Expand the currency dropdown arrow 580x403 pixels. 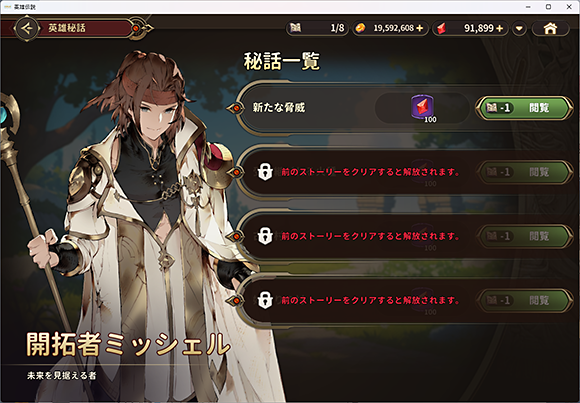click(519, 28)
